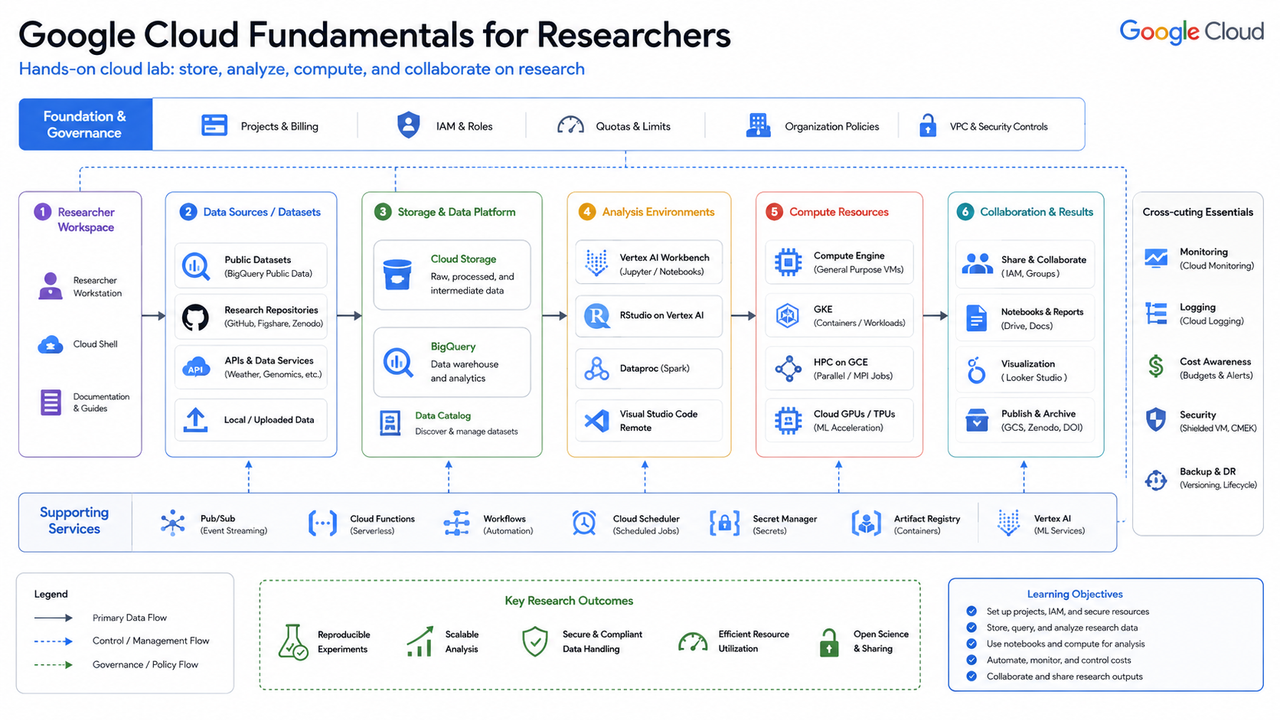Click the Organization Policies building icon
This screenshot has height=720, width=1280.
coord(758,125)
